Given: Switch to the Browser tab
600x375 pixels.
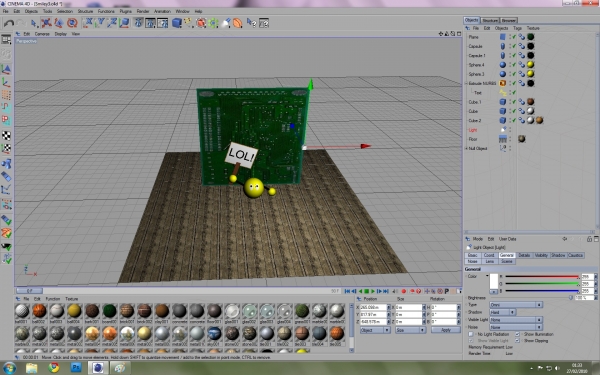Looking at the screenshot, I should [x=509, y=20].
